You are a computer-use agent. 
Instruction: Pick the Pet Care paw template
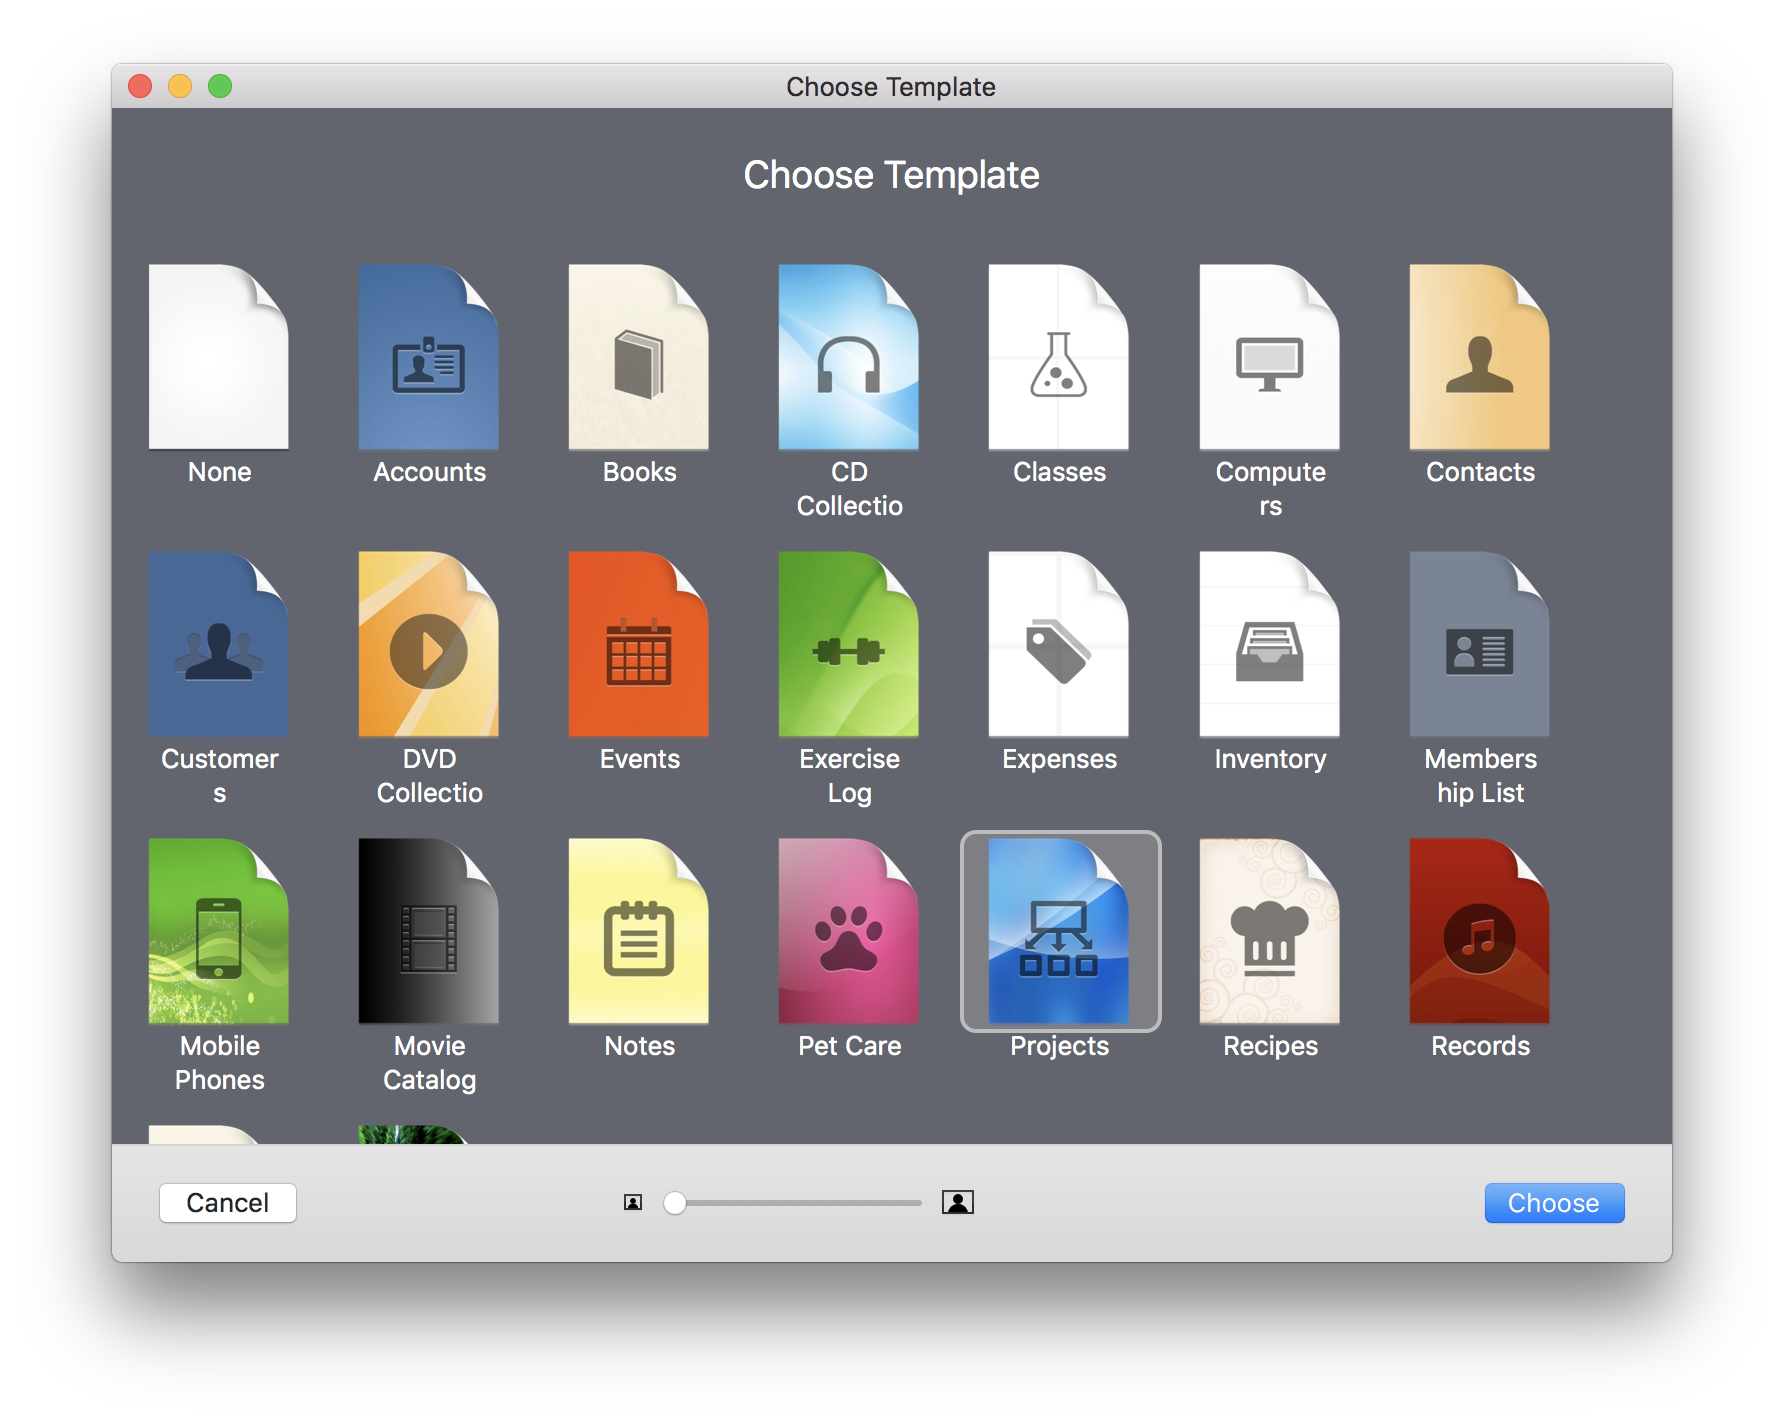[x=848, y=931]
